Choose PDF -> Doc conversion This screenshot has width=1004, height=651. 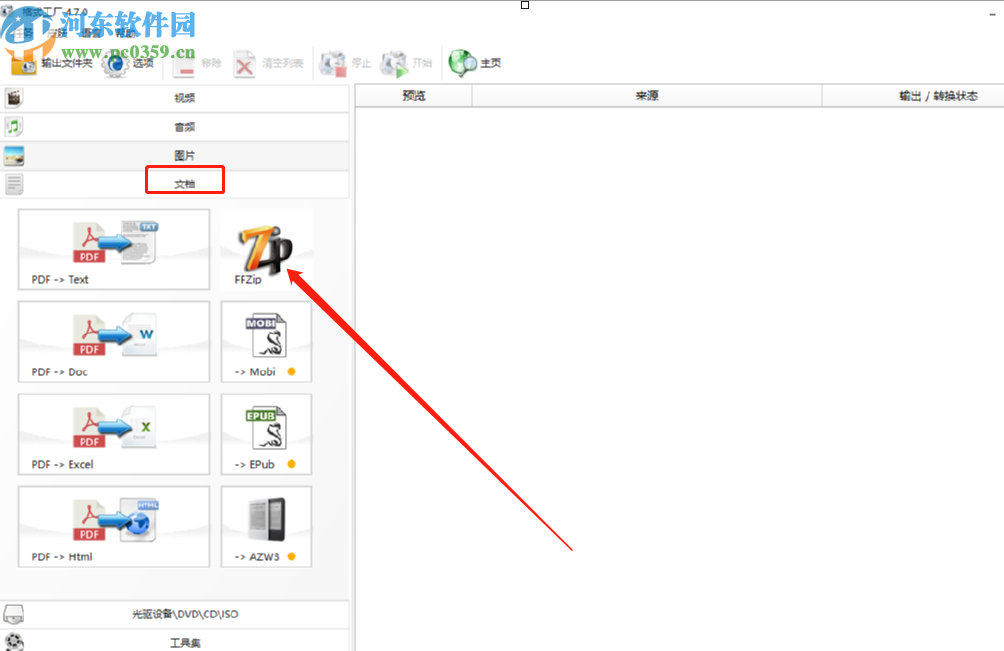click(x=114, y=342)
